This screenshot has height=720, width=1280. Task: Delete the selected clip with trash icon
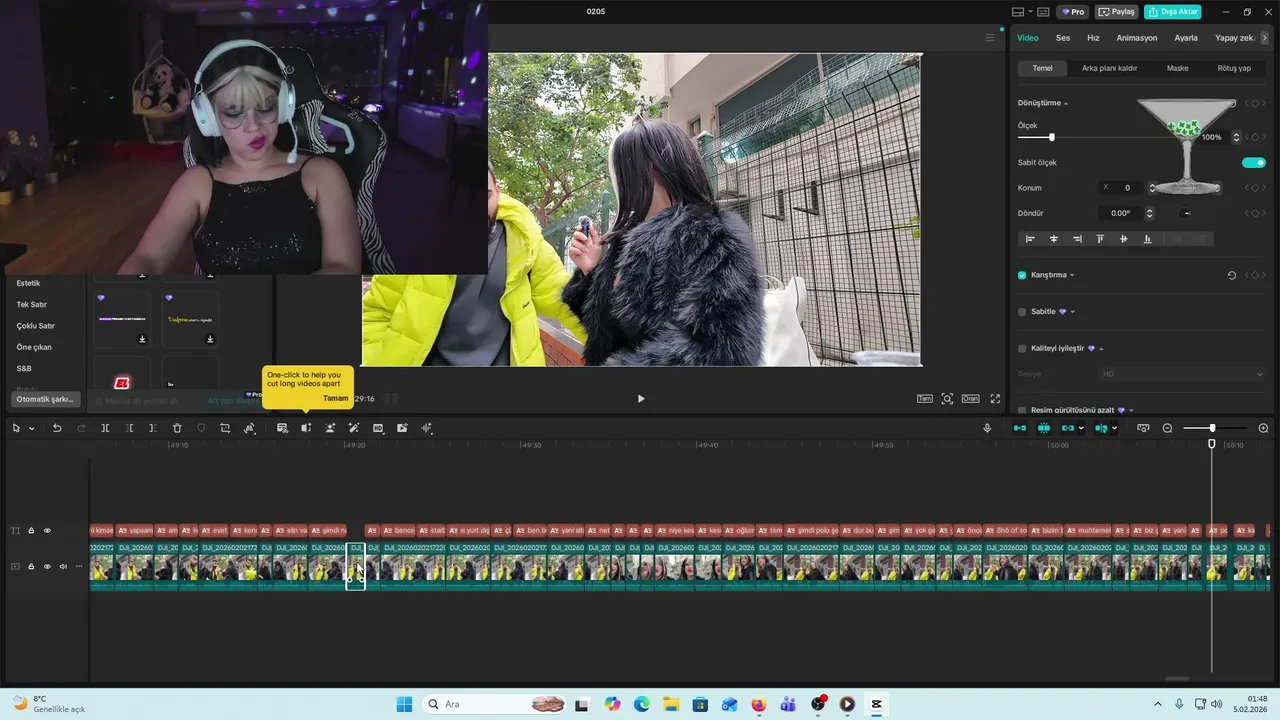pyautogui.click(x=177, y=428)
